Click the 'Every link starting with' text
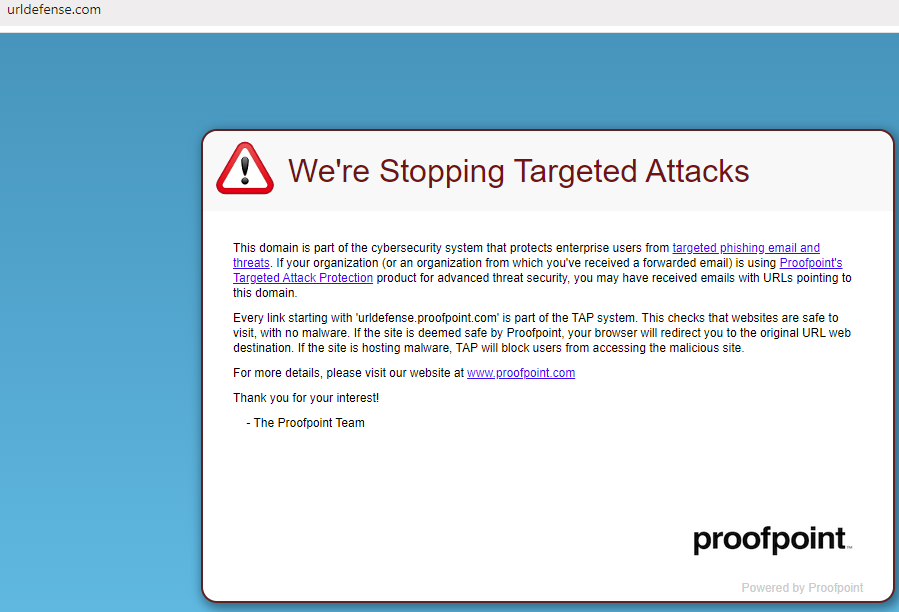Image resolution: width=899 pixels, height=612 pixels. coord(292,318)
